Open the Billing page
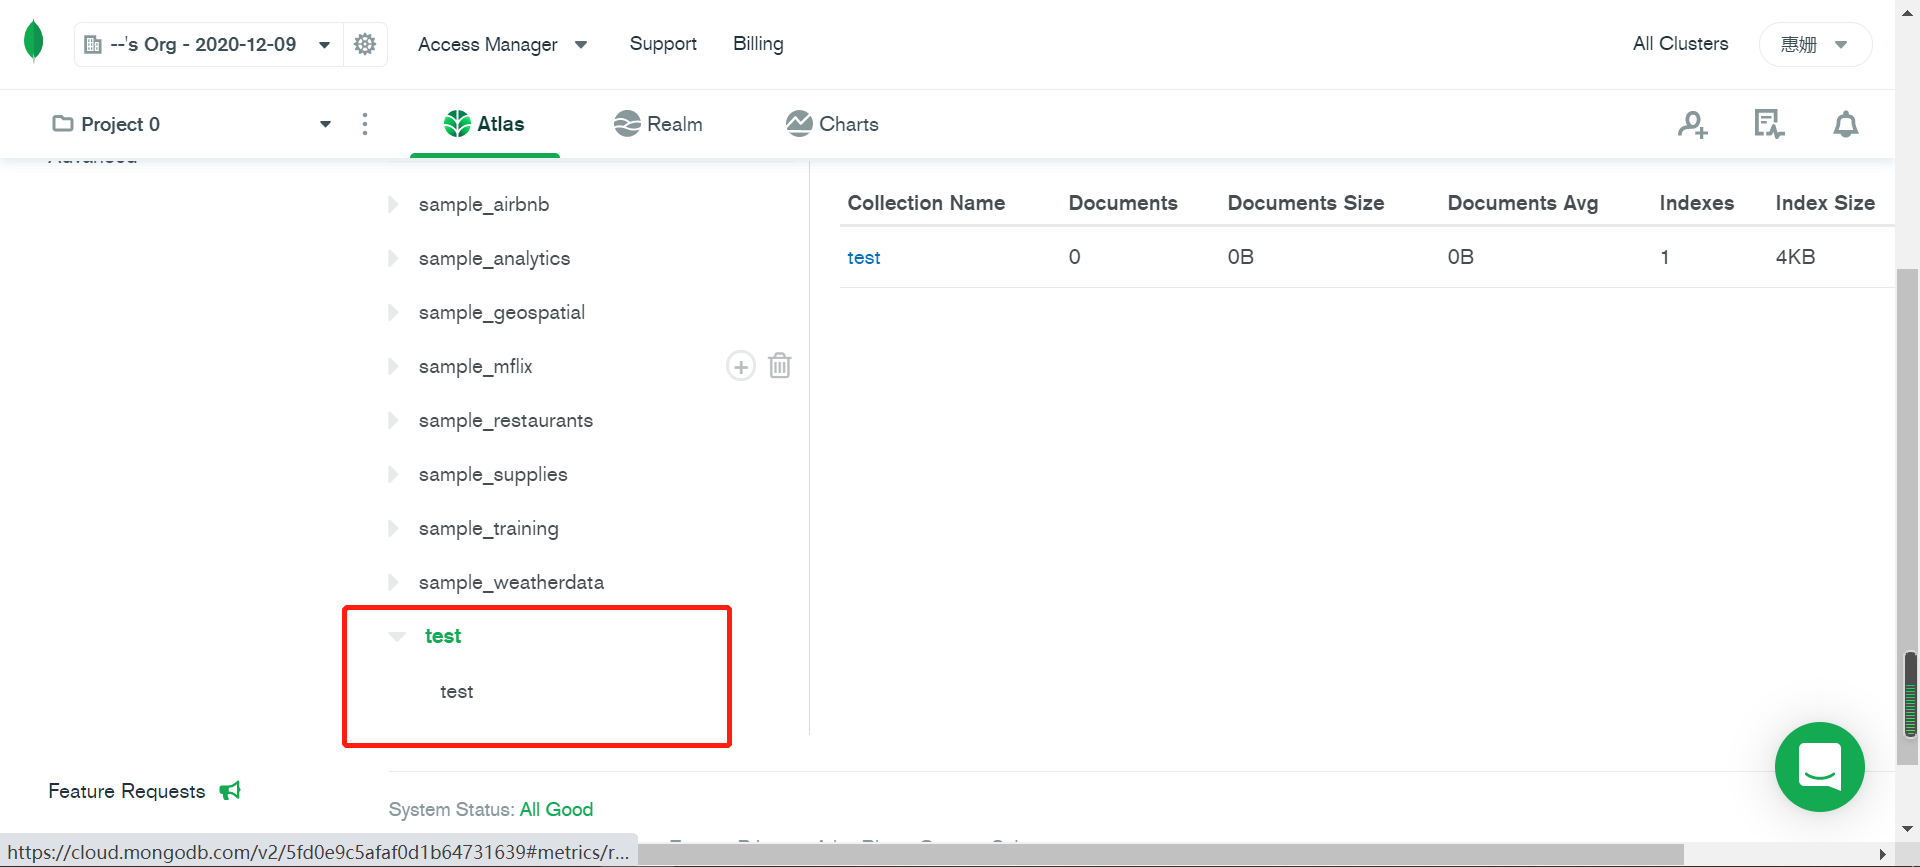 (758, 43)
